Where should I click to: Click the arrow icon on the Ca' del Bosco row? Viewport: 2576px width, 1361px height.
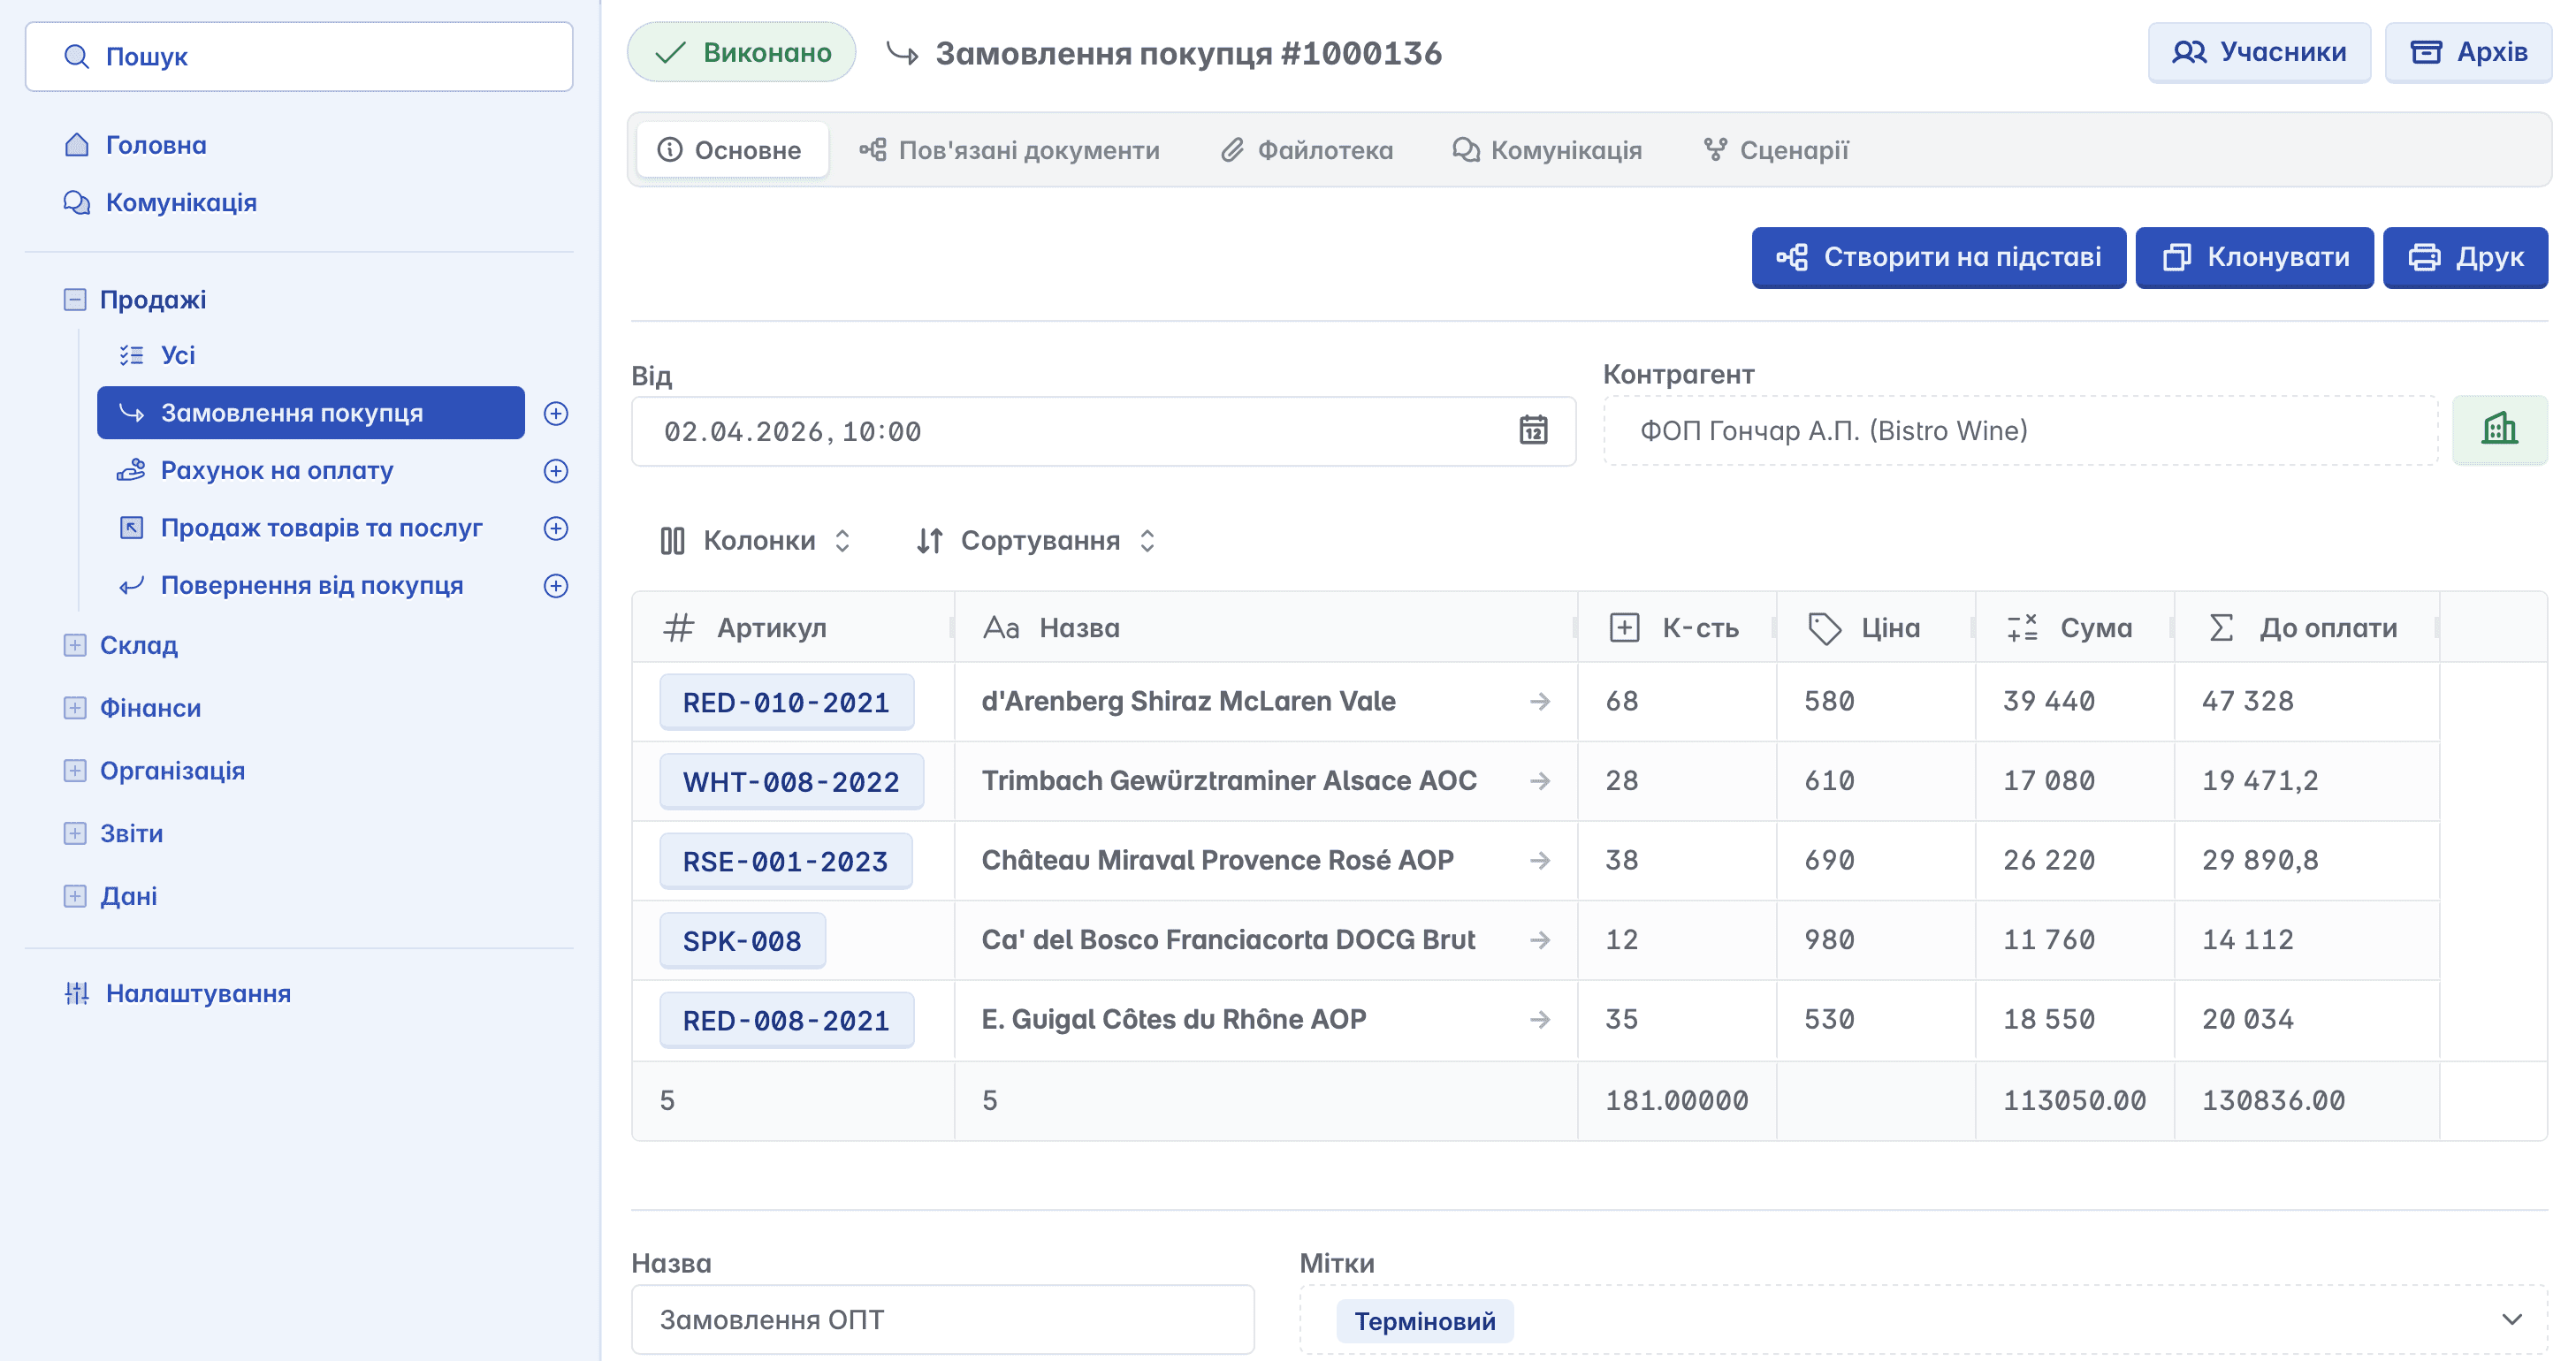click(1539, 940)
